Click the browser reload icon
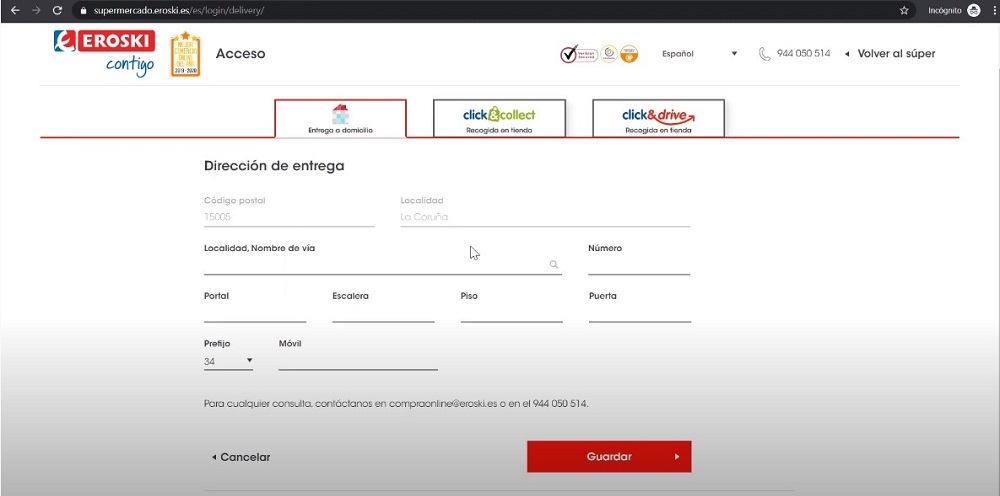This screenshot has height=496, width=1000. (x=57, y=10)
